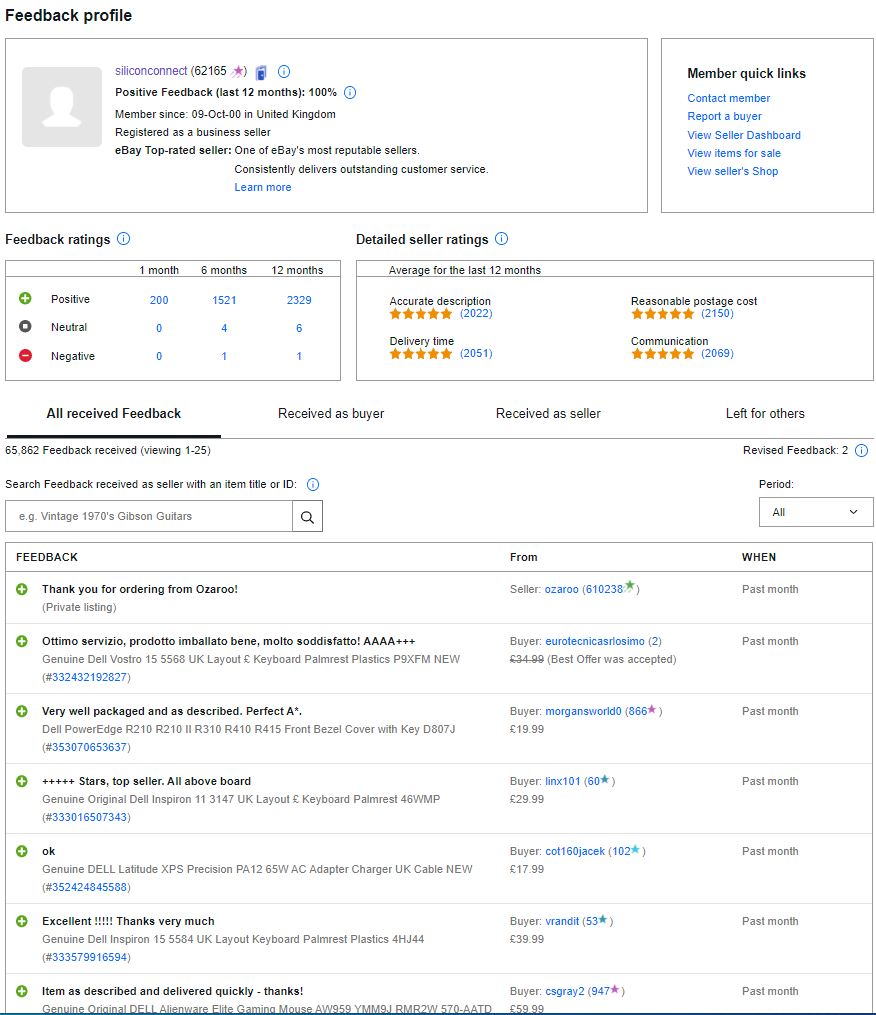
Task: Click info icon beside siliconconnect username
Action: coord(284,72)
